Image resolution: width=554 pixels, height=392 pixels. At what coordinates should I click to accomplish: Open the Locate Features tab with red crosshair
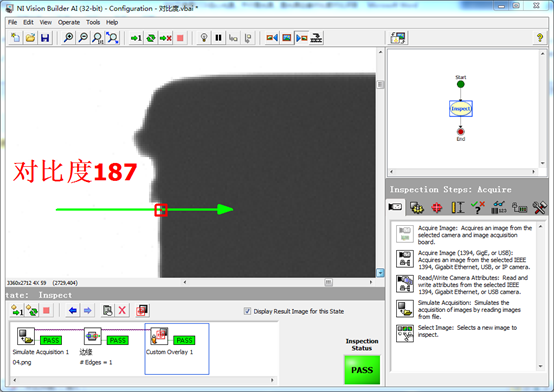click(x=436, y=207)
